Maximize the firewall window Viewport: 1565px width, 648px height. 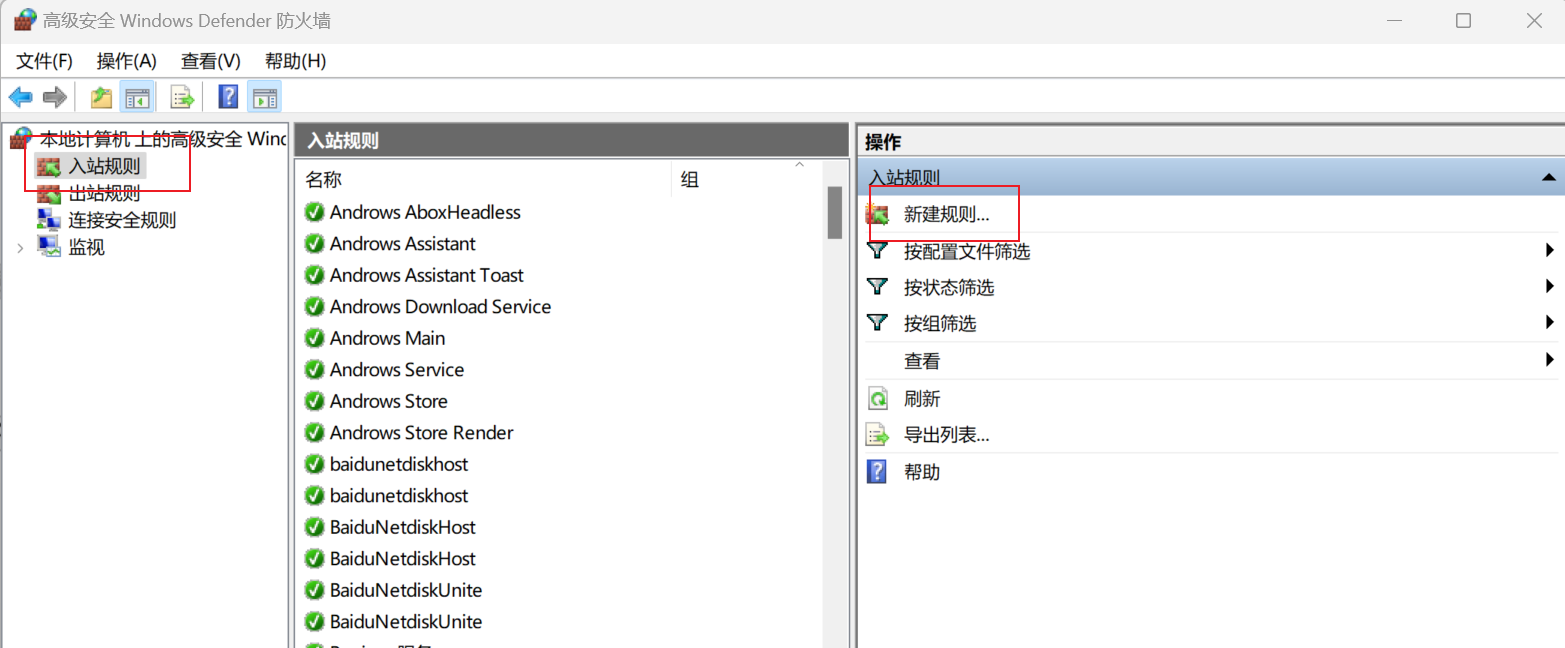click(x=1463, y=20)
